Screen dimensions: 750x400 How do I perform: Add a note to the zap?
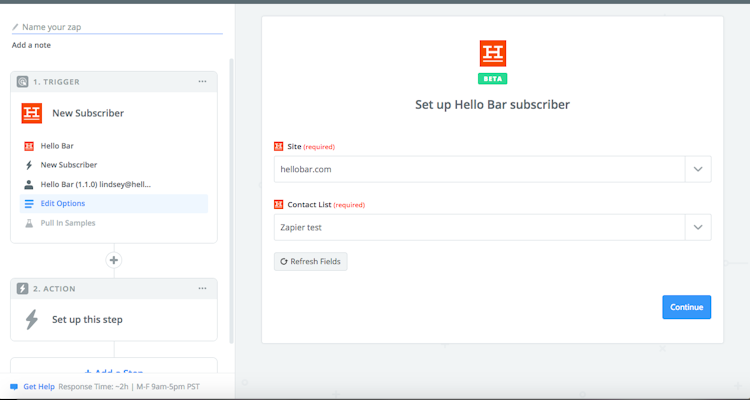click(31, 45)
